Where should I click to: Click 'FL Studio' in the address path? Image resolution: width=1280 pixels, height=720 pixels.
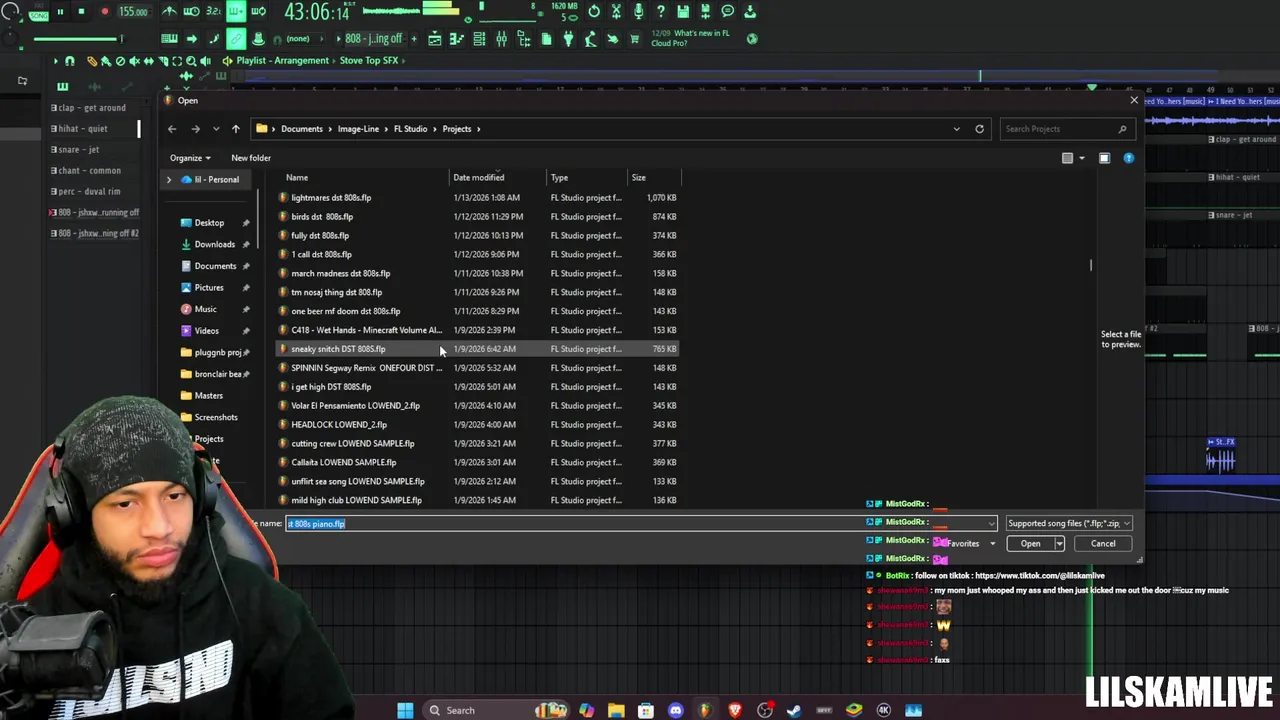click(x=410, y=129)
